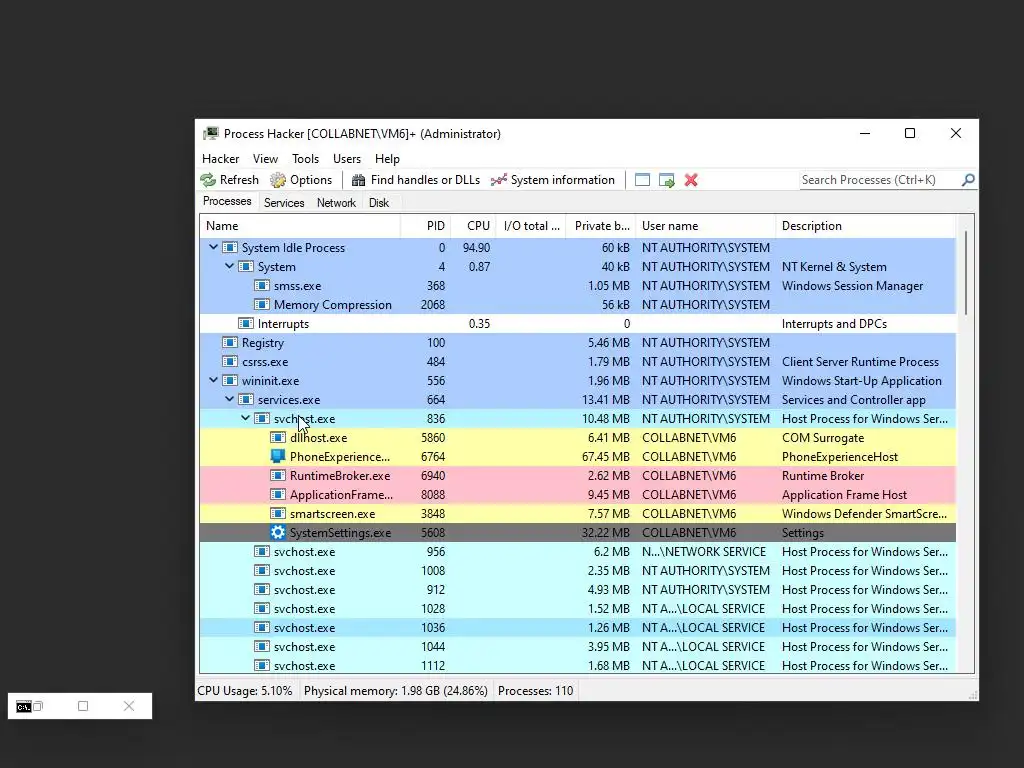1024x768 pixels.
Task: Collapse services.exe tree node
Action: click(x=229, y=399)
